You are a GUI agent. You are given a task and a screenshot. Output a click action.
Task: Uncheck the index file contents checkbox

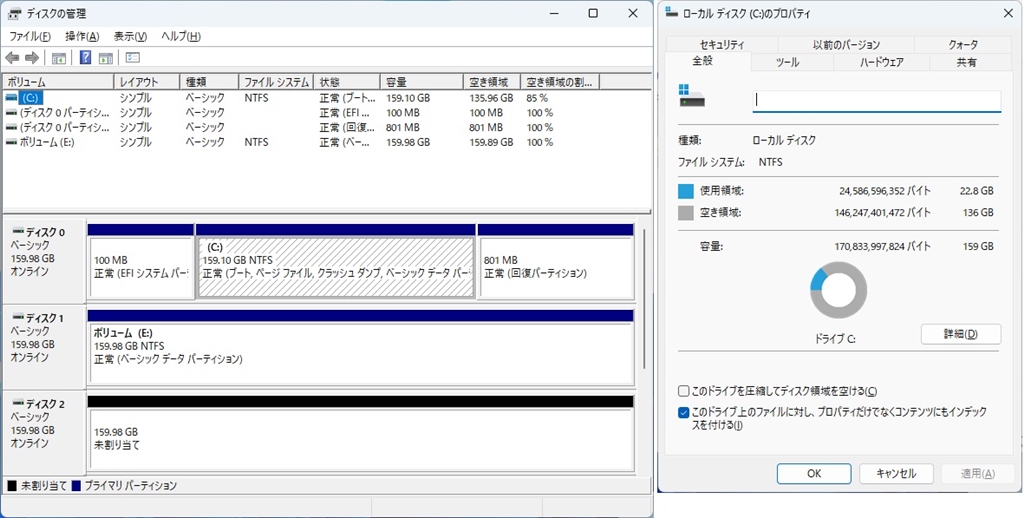[x=683, y=413]
